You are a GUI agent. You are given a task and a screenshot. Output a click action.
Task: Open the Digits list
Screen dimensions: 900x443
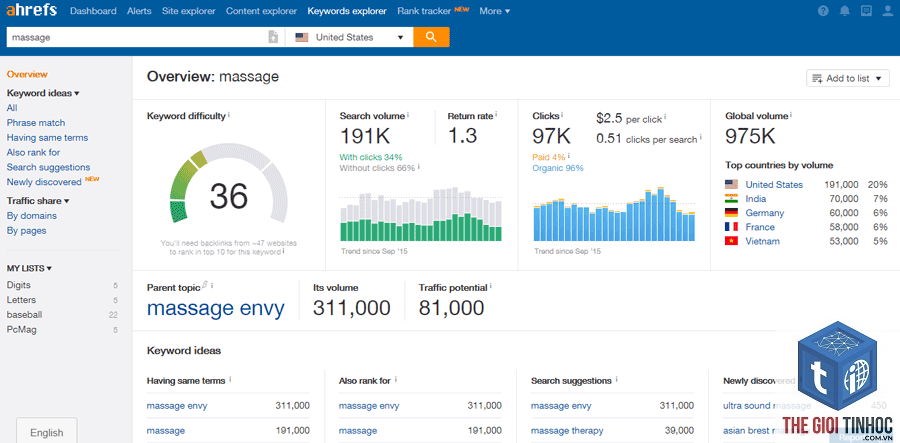click(18, 285)
